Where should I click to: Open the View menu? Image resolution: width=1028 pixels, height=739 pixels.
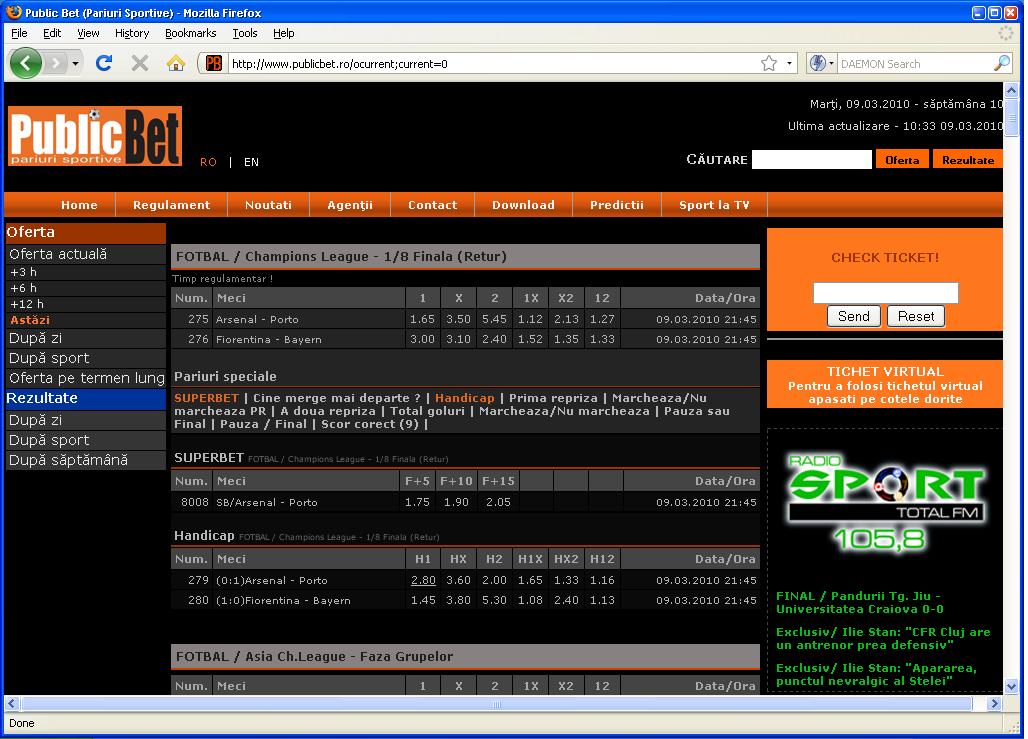88,33
